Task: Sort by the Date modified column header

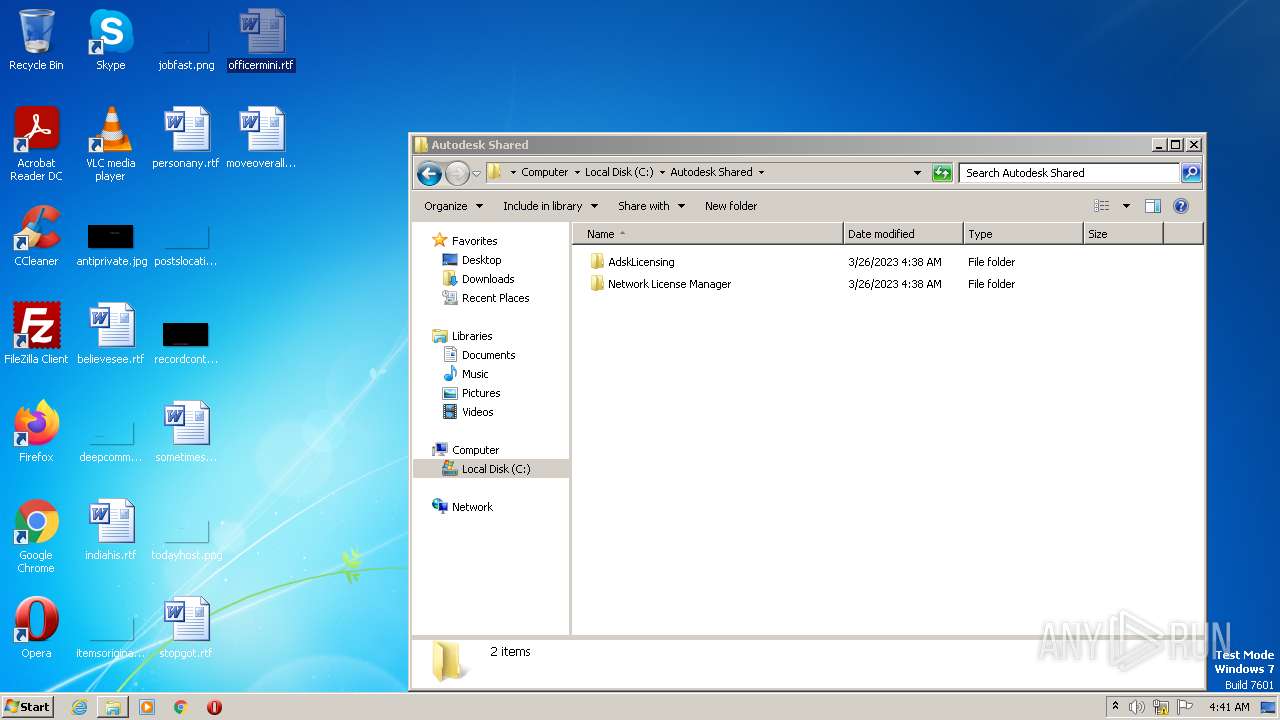Action: (903, 234)
